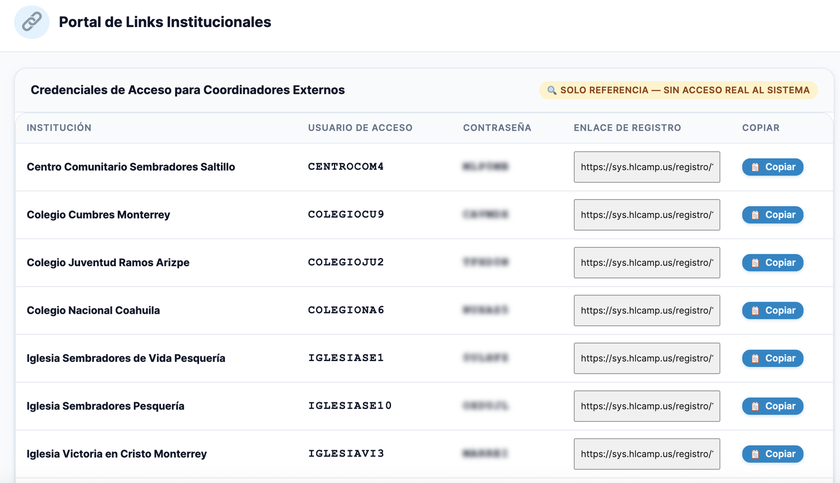
Task: Click username IGLESIASE10
Action: (x=350, y=405)
